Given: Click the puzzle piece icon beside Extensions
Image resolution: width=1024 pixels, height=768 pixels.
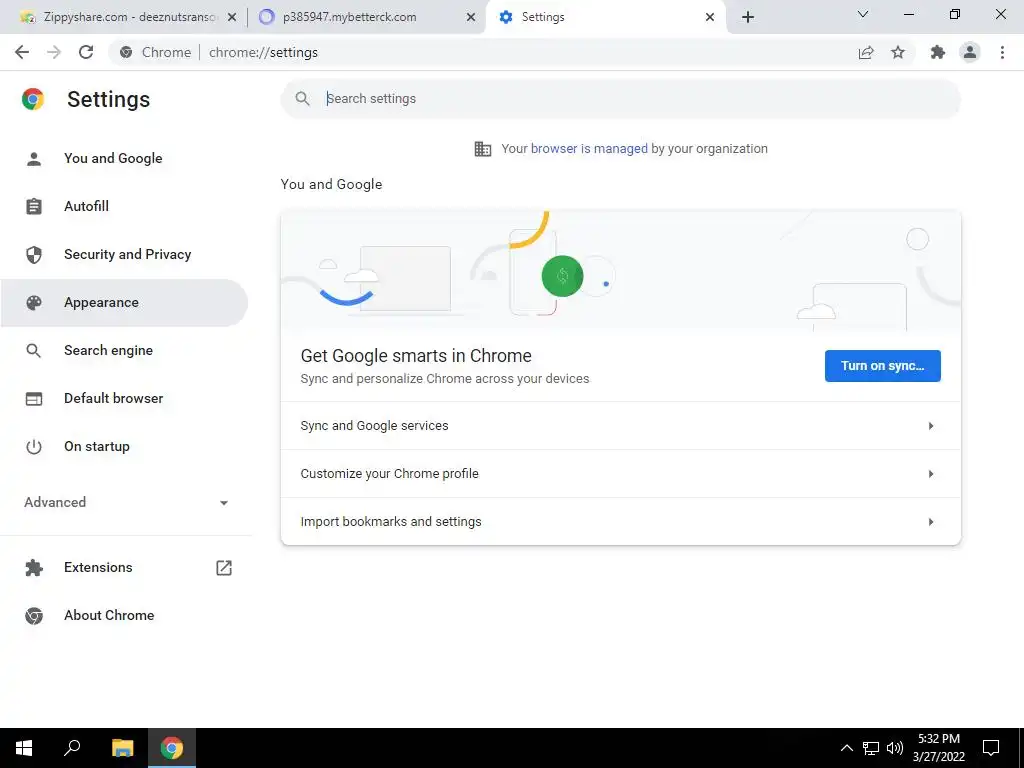Looking at the screenshot, I should [x=34, y=568].
